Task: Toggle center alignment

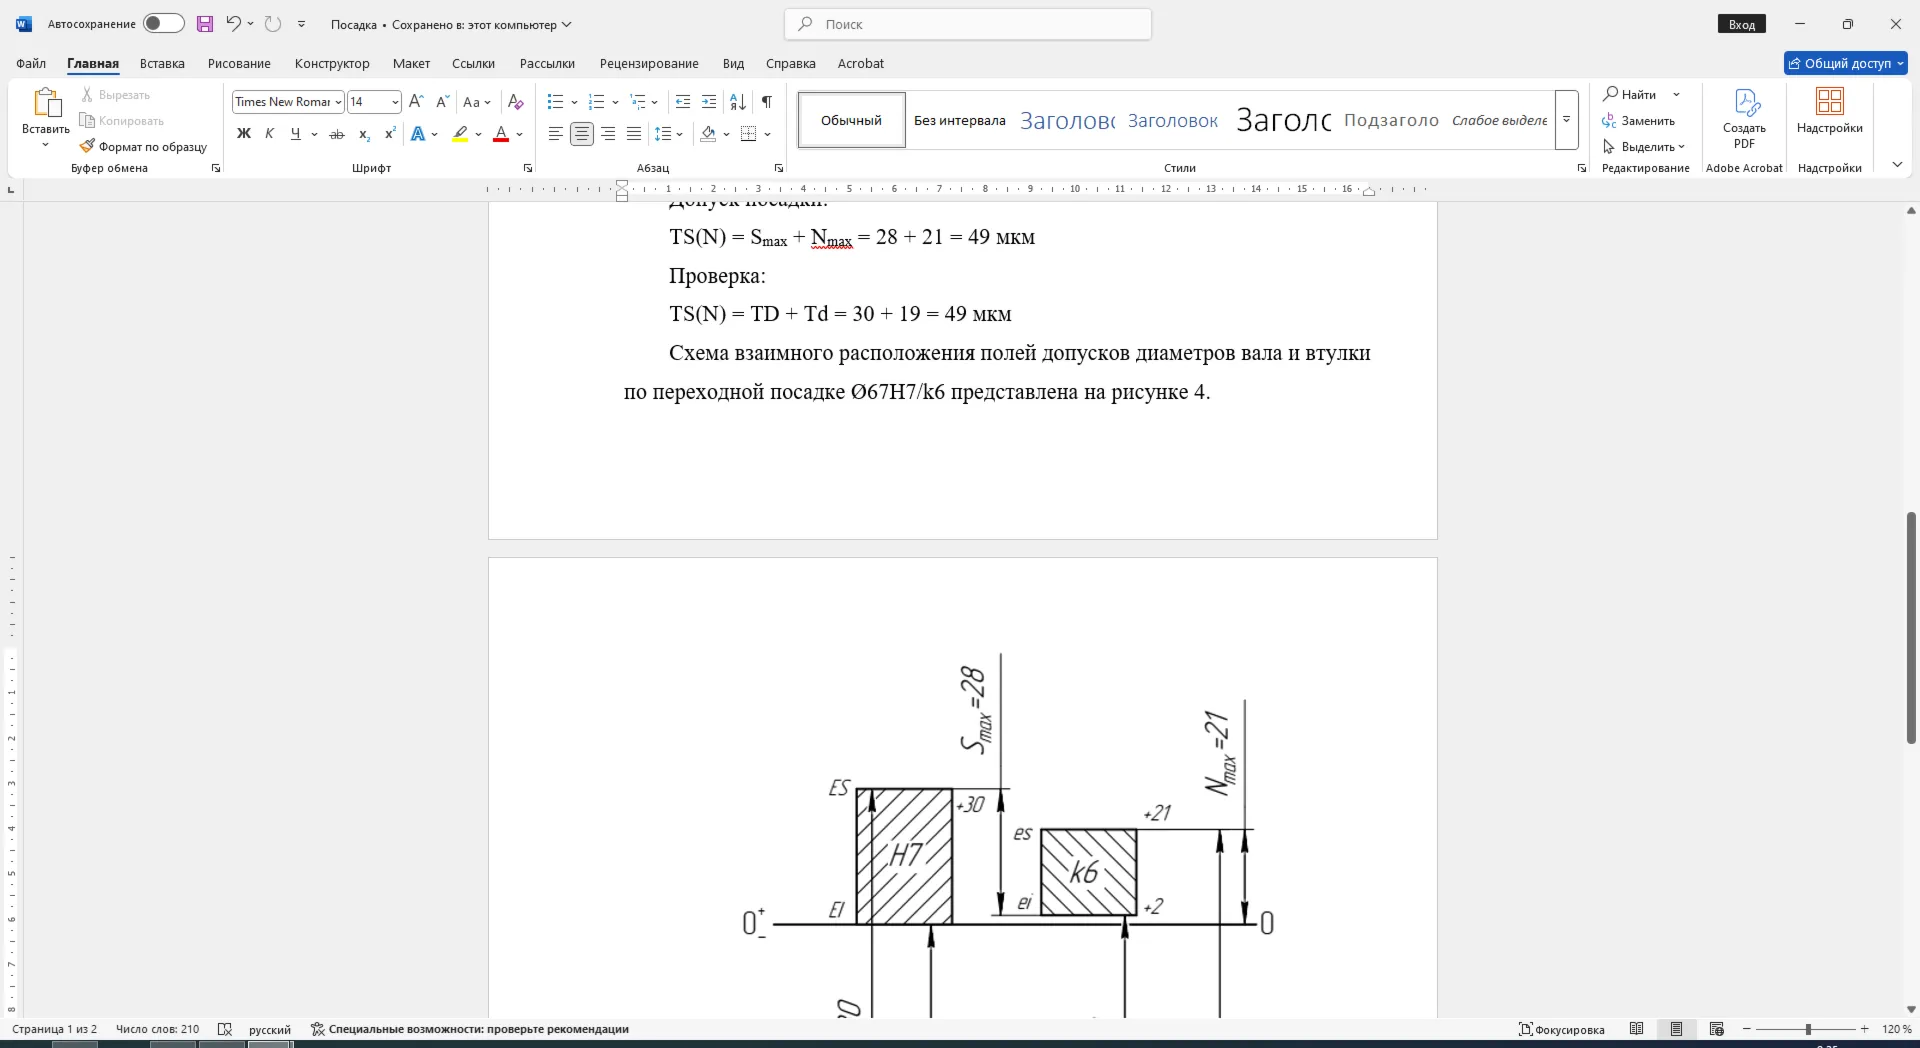Action: [582, 134]
